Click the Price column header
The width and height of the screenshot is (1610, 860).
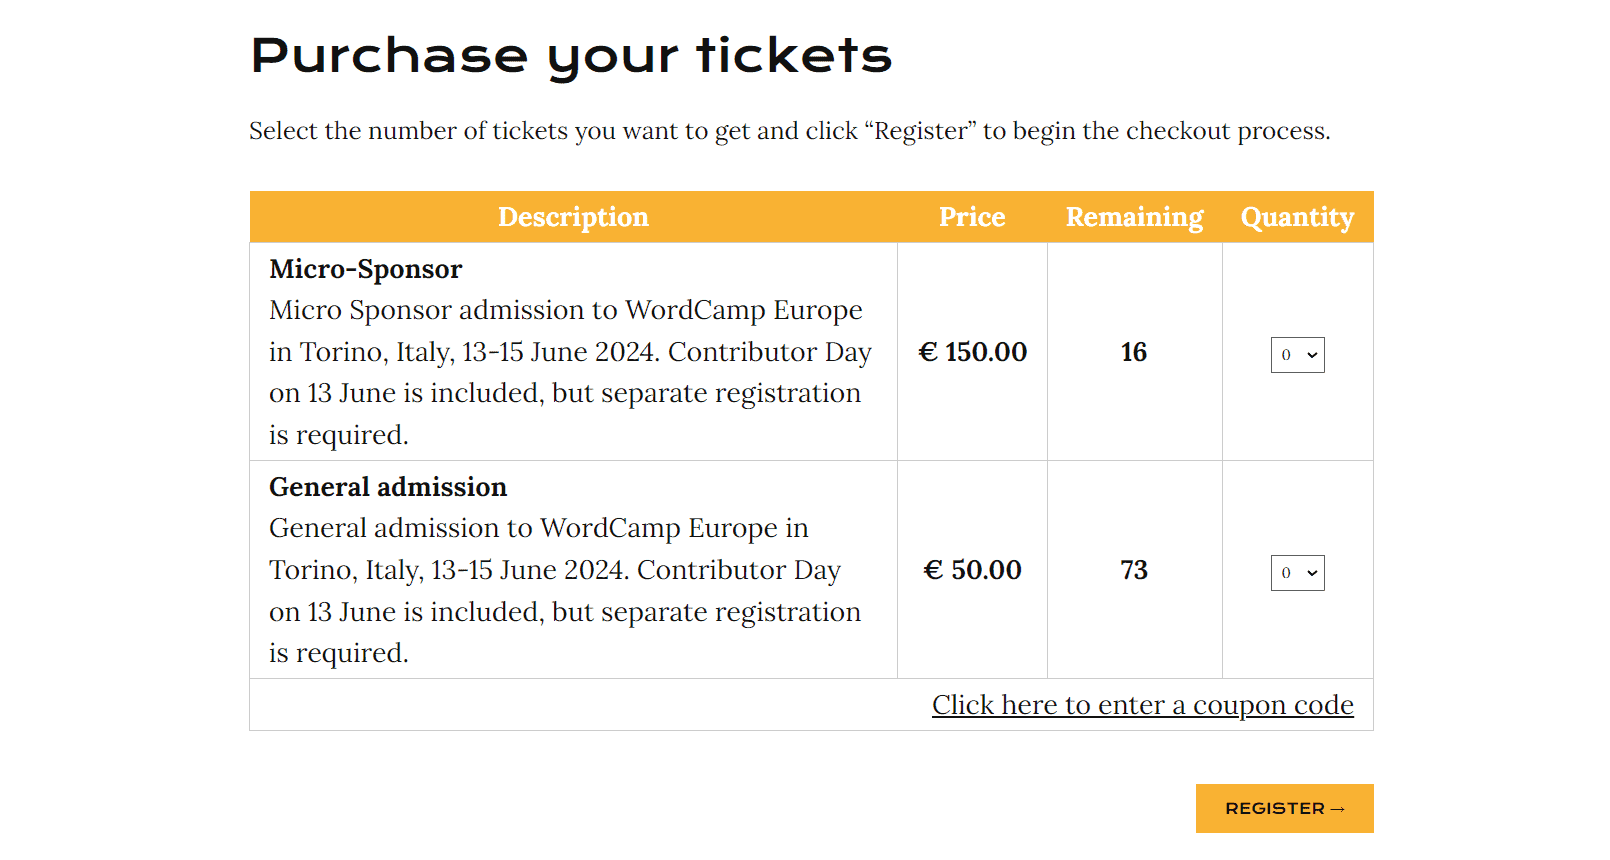point(972,217)
